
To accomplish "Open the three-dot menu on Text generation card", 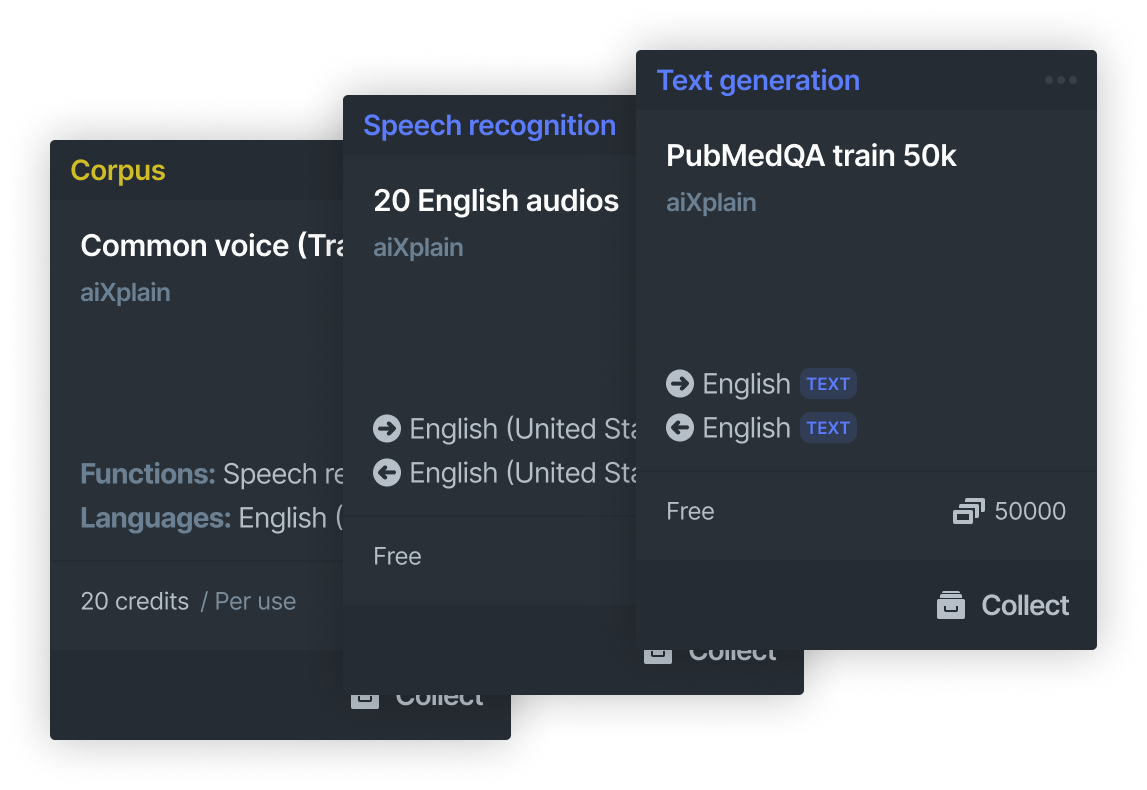I will (1060, 80).
